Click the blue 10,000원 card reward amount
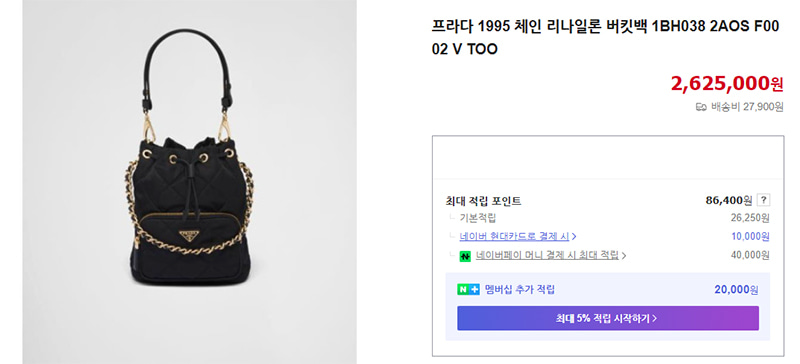The image size is (800, 364). pos(749,236)
